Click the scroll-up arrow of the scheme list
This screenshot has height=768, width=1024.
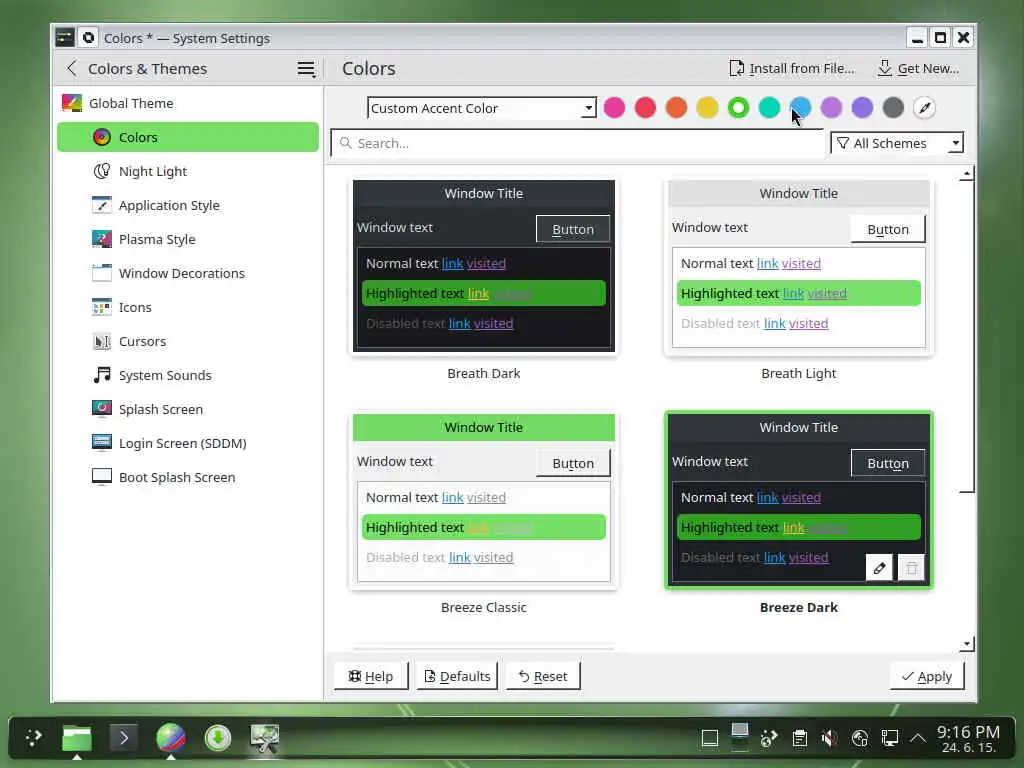tap(967, 174)
